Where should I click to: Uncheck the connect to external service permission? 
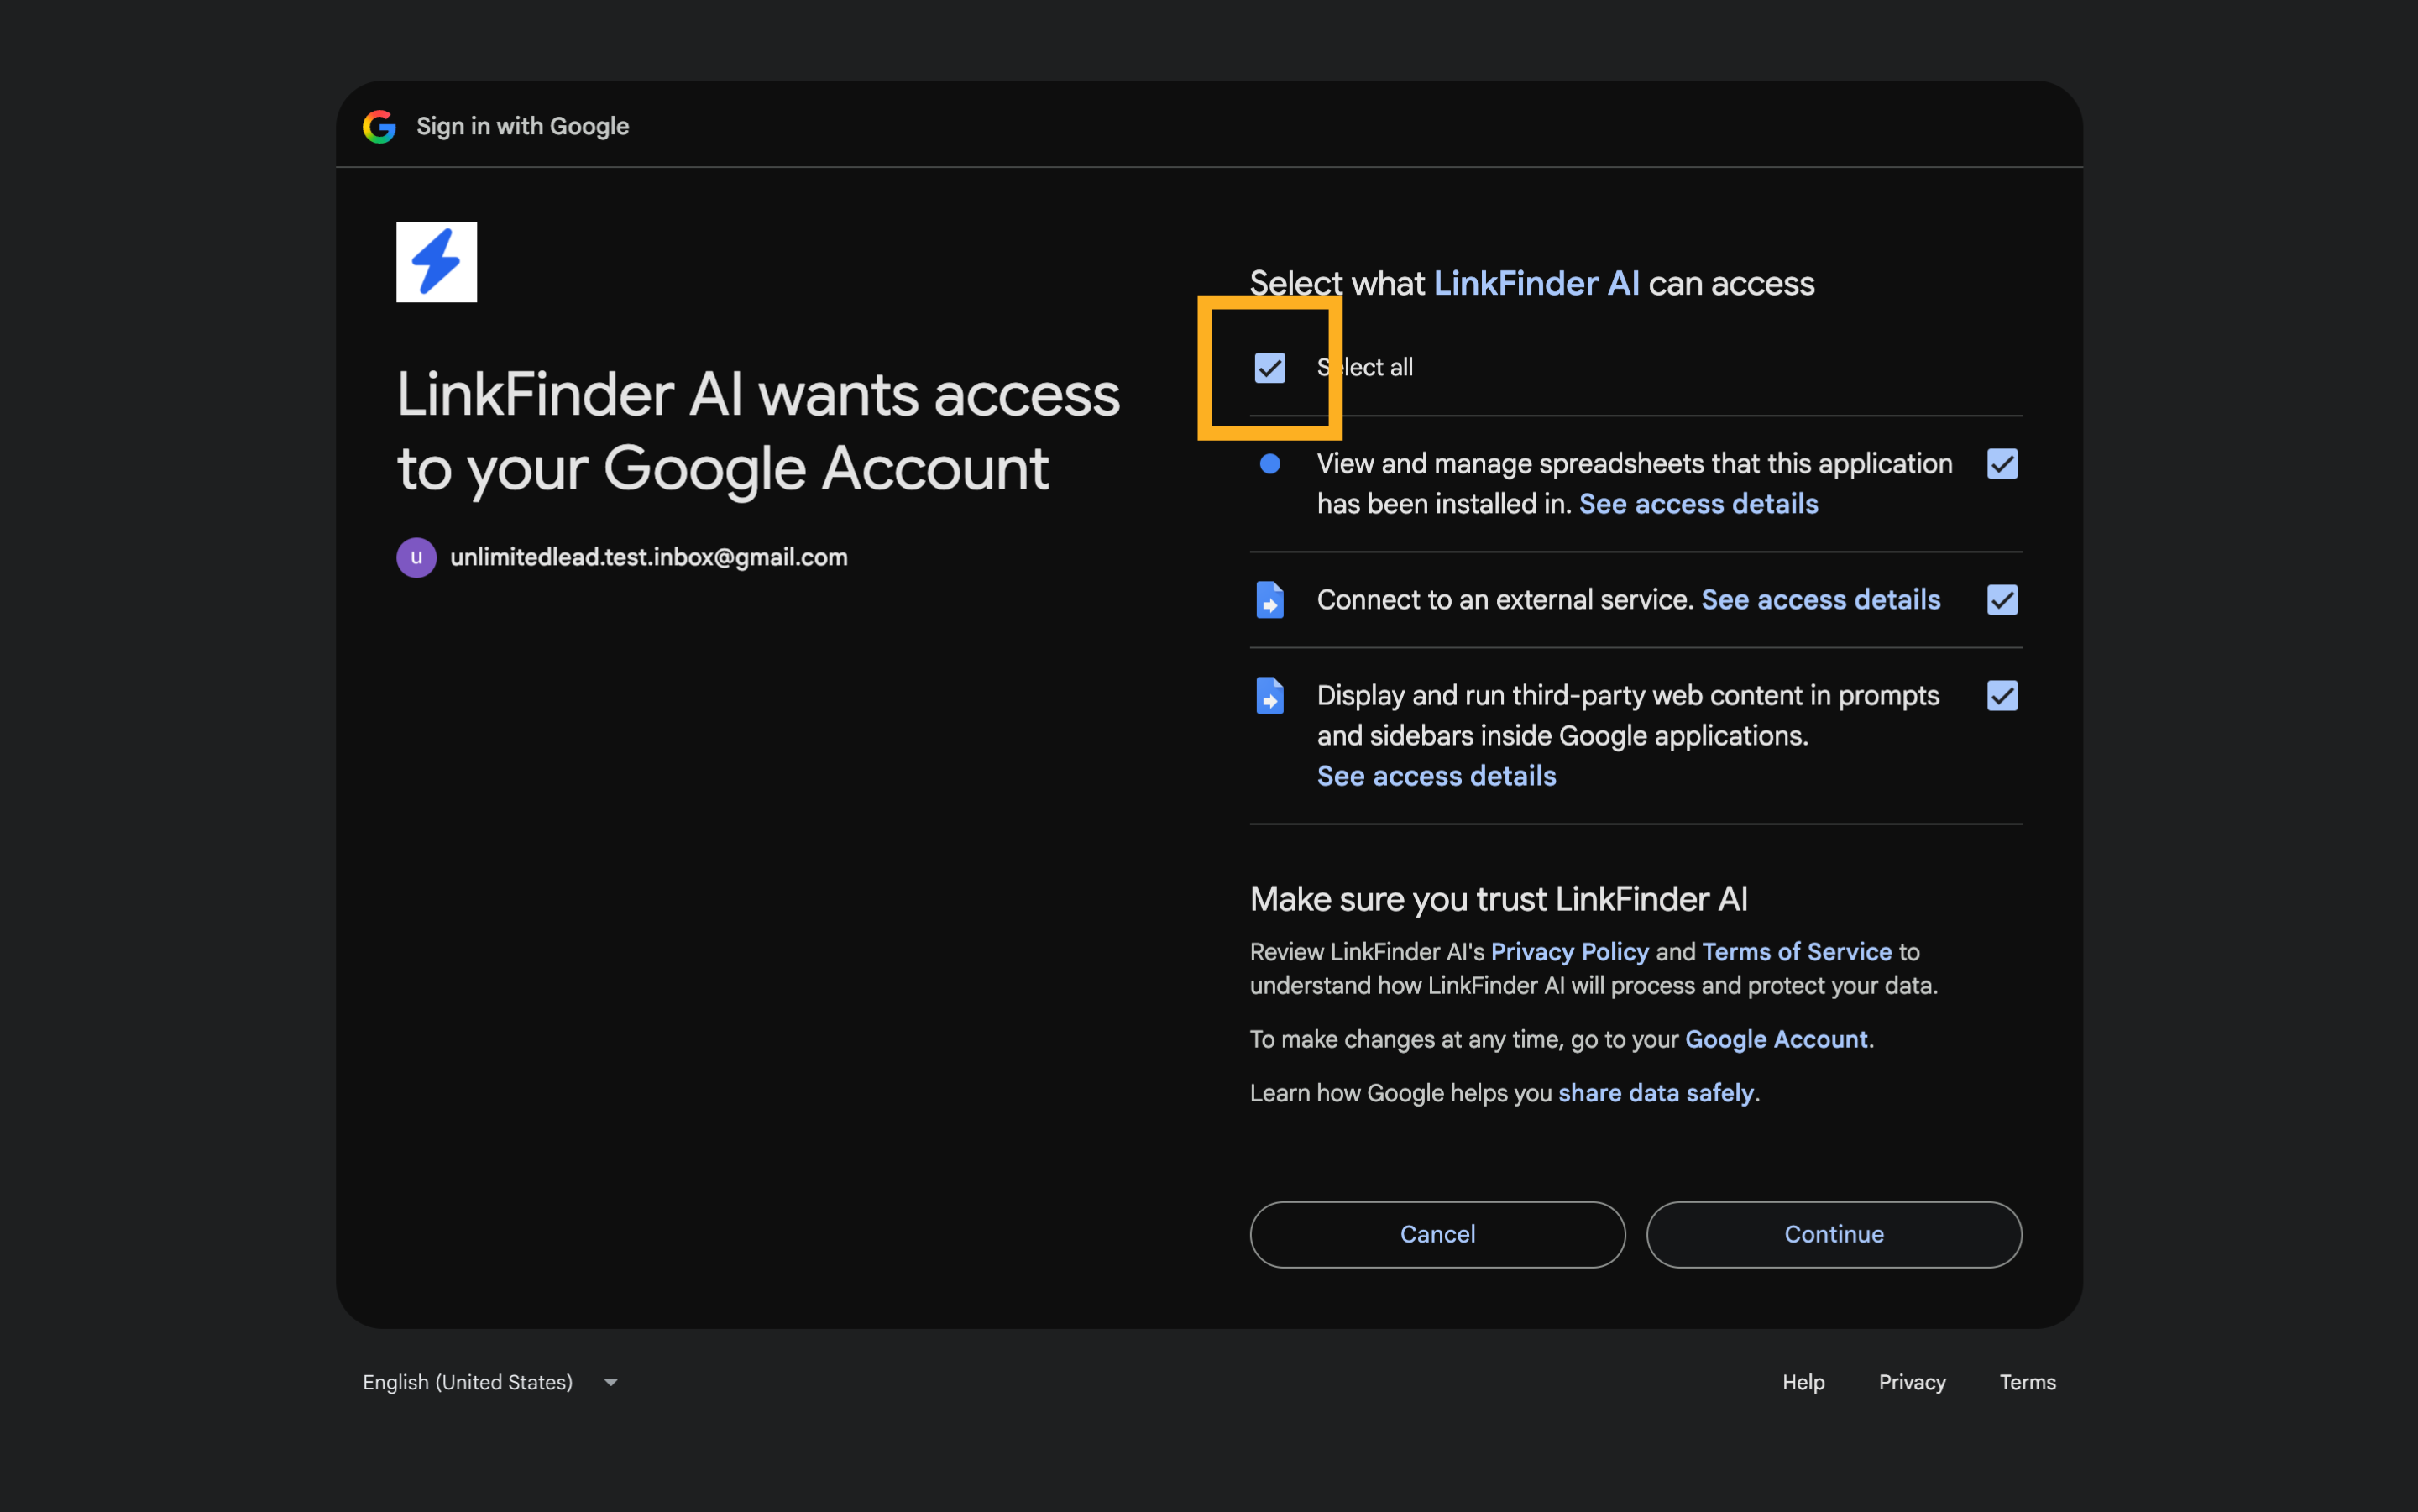(2002, 600)
